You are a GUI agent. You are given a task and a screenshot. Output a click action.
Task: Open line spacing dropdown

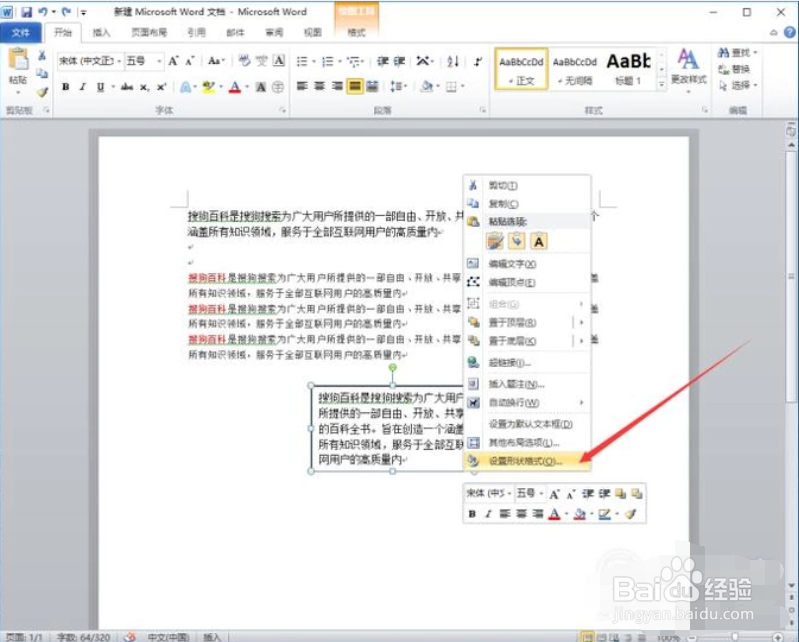pyautogui.click(x=398, y=87)
